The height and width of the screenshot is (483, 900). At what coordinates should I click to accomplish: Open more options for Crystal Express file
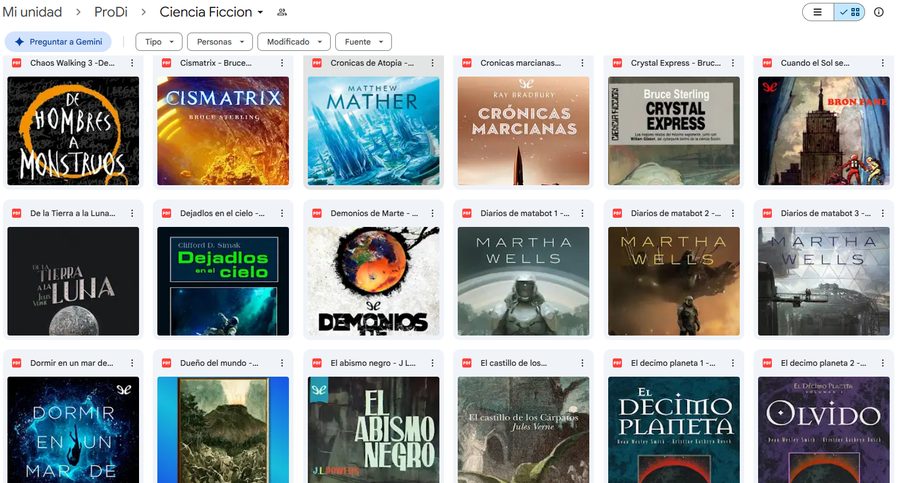[732, 63]
